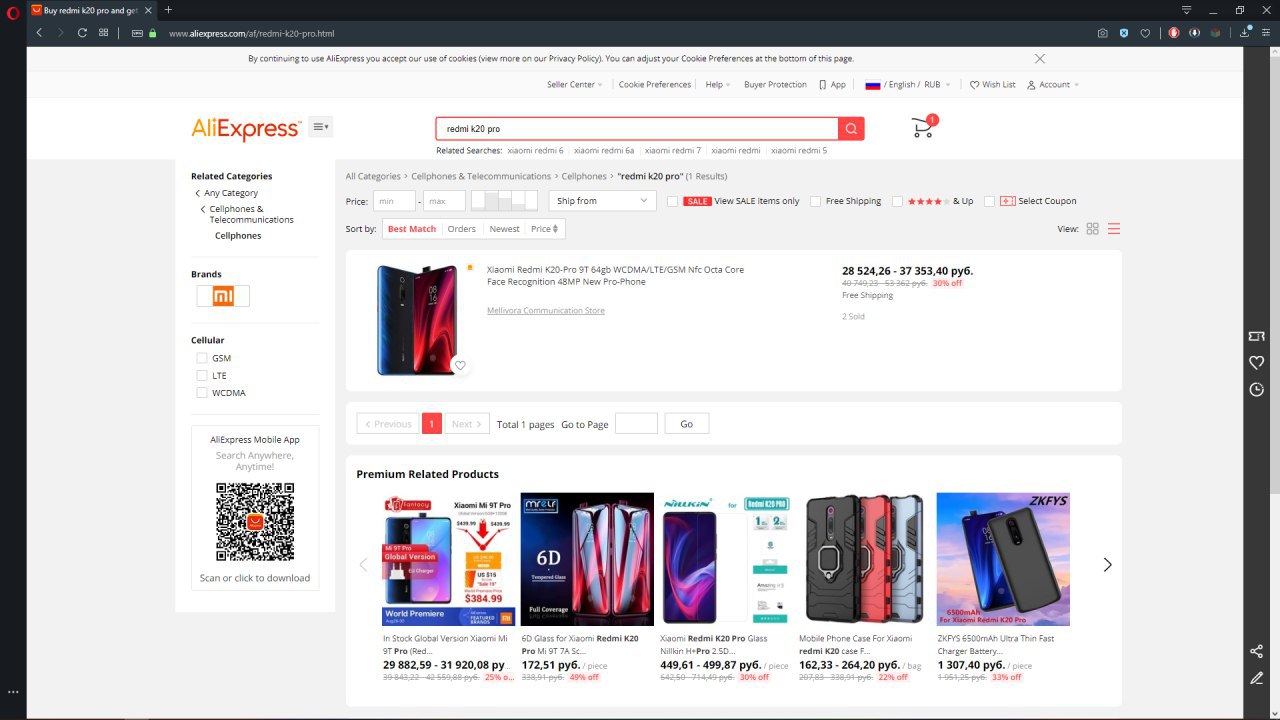Open Buyer Protection link
The height and width of the screenshot is (720, 1280).
pos(775,85)
